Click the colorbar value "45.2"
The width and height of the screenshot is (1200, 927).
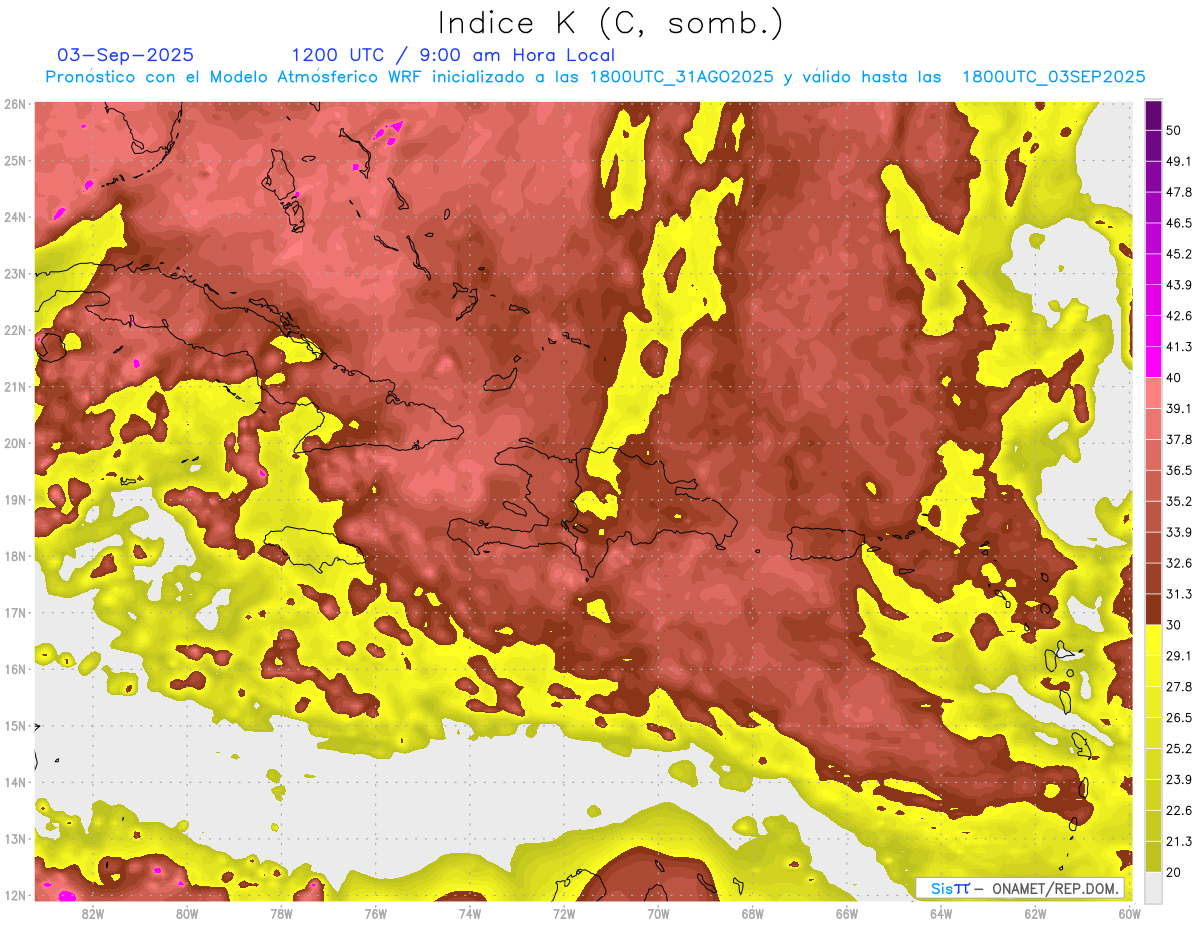pyautogui.click(x=1179, y=254)
